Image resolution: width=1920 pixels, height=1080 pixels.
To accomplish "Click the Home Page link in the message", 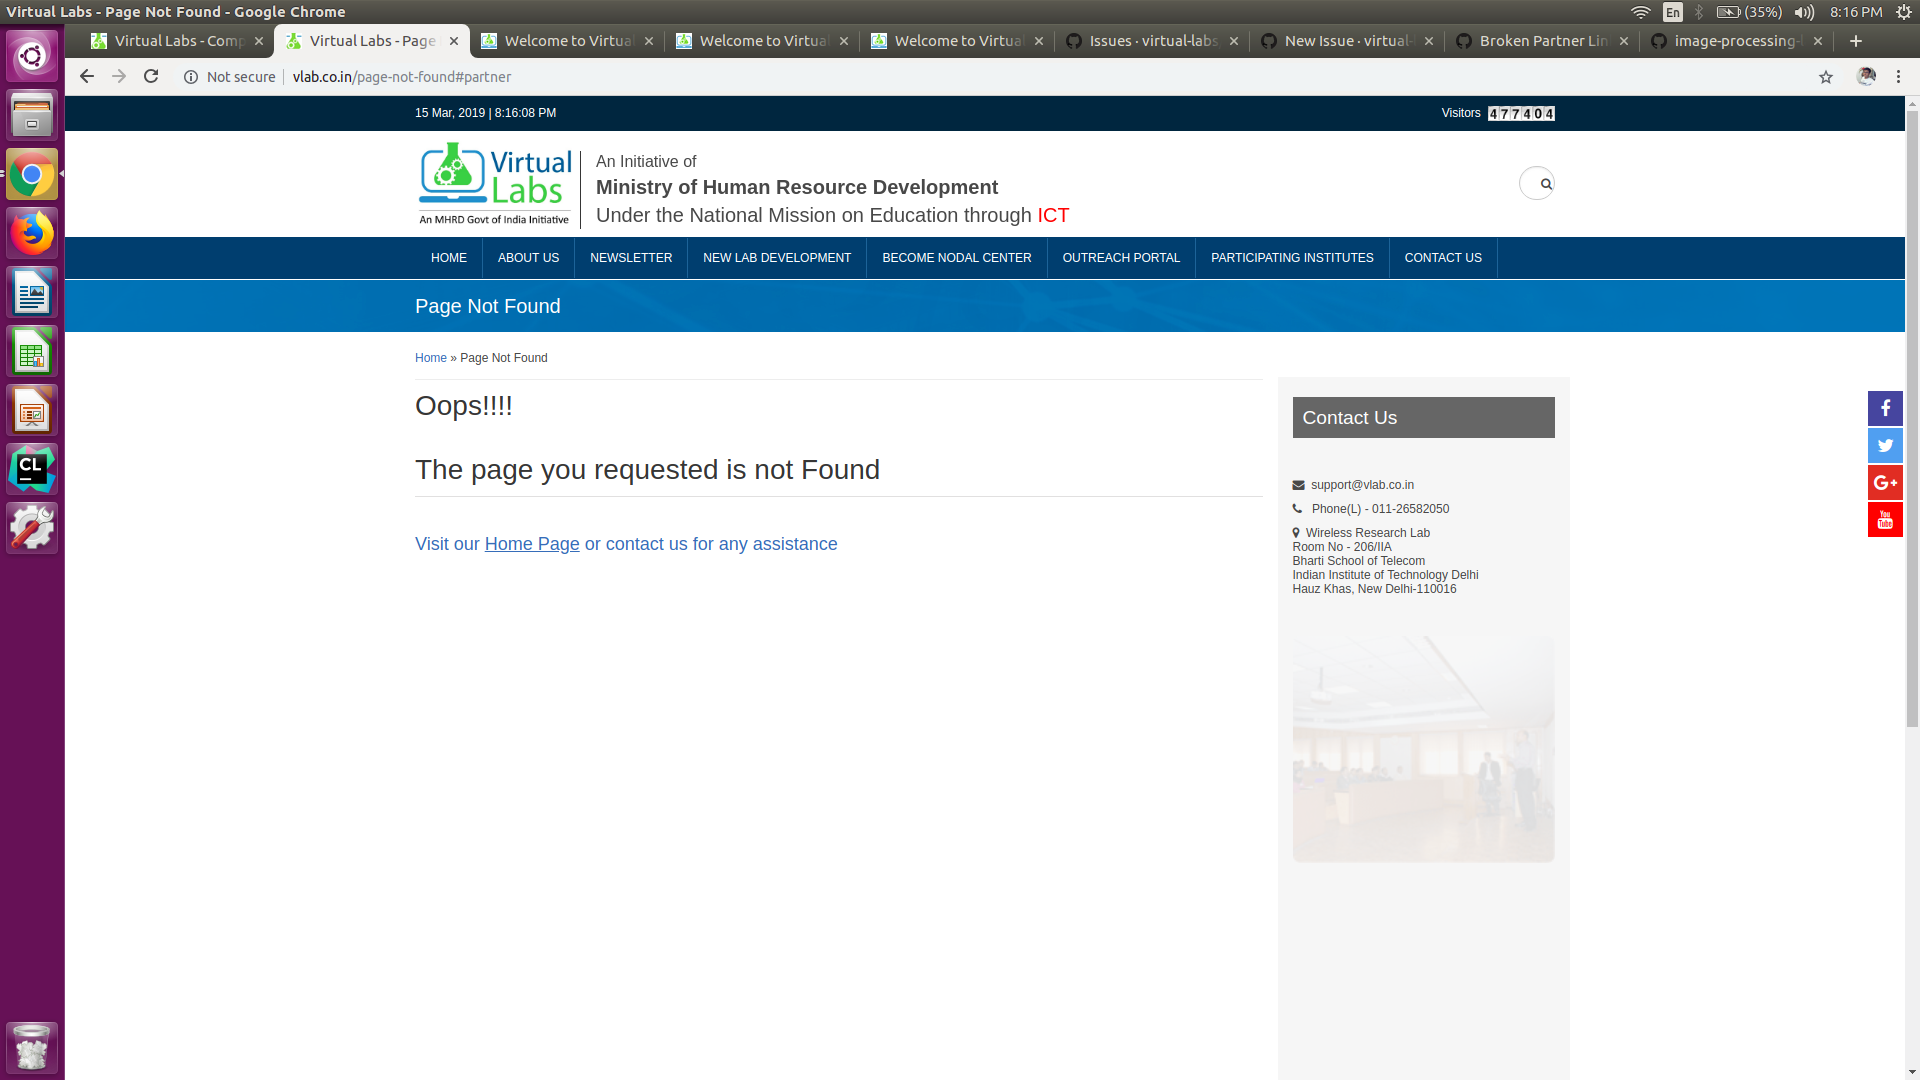I will pos(531,544).
